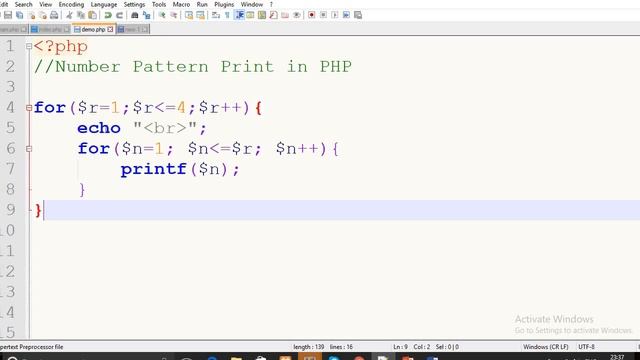Open the Folder as Workspace icon

[x=285, y=15]
